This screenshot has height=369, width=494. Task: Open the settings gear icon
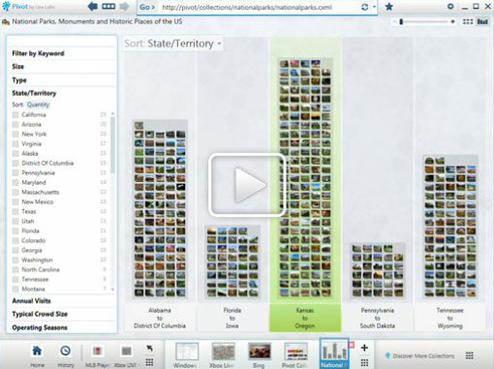450,6
